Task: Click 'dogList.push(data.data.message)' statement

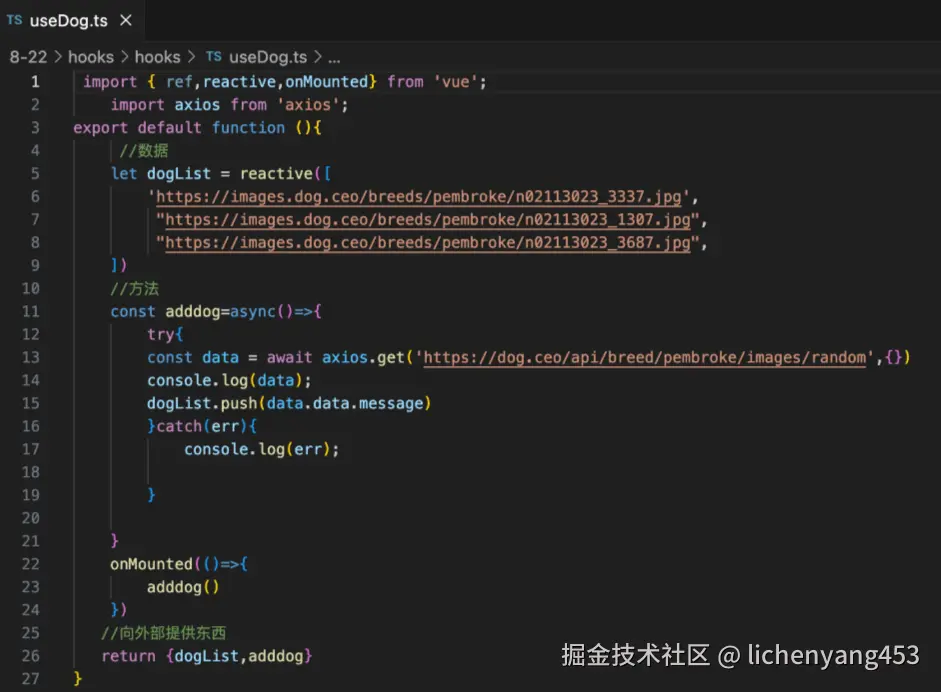Action: [289, 403]
